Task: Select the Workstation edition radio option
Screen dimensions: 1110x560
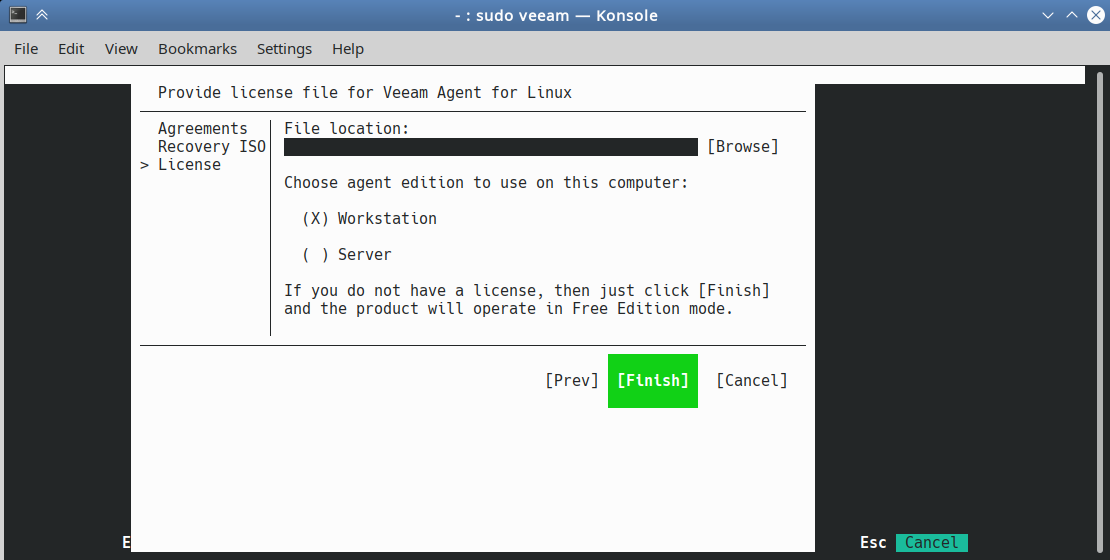Action: tap(370, 219)
